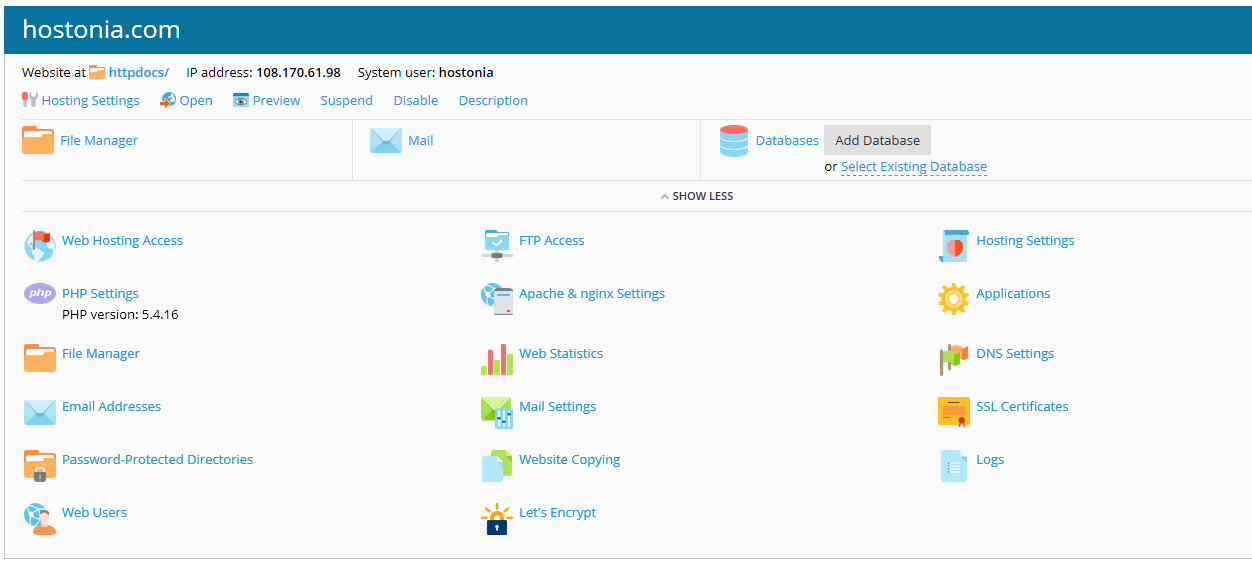Open the httpdocs/ directory link
1252x569 pixels.
tap(138, 72)
